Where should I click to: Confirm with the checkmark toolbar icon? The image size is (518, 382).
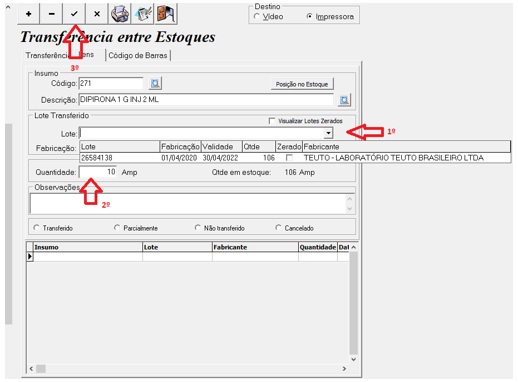(x=74, y=14)
